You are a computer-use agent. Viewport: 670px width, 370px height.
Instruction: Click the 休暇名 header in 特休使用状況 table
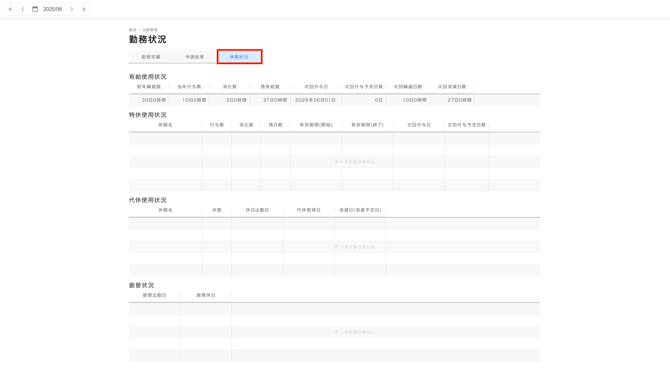point(165,125)
